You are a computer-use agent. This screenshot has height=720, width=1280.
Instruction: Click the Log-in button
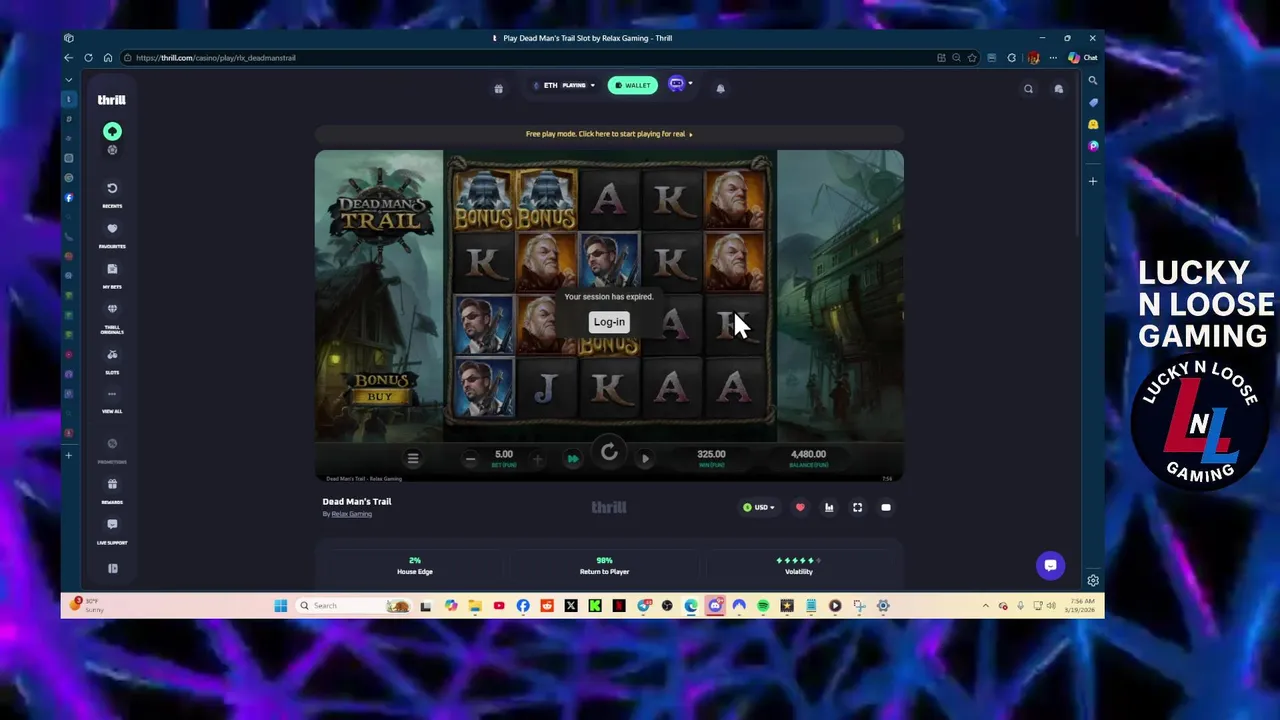(609, 322)
